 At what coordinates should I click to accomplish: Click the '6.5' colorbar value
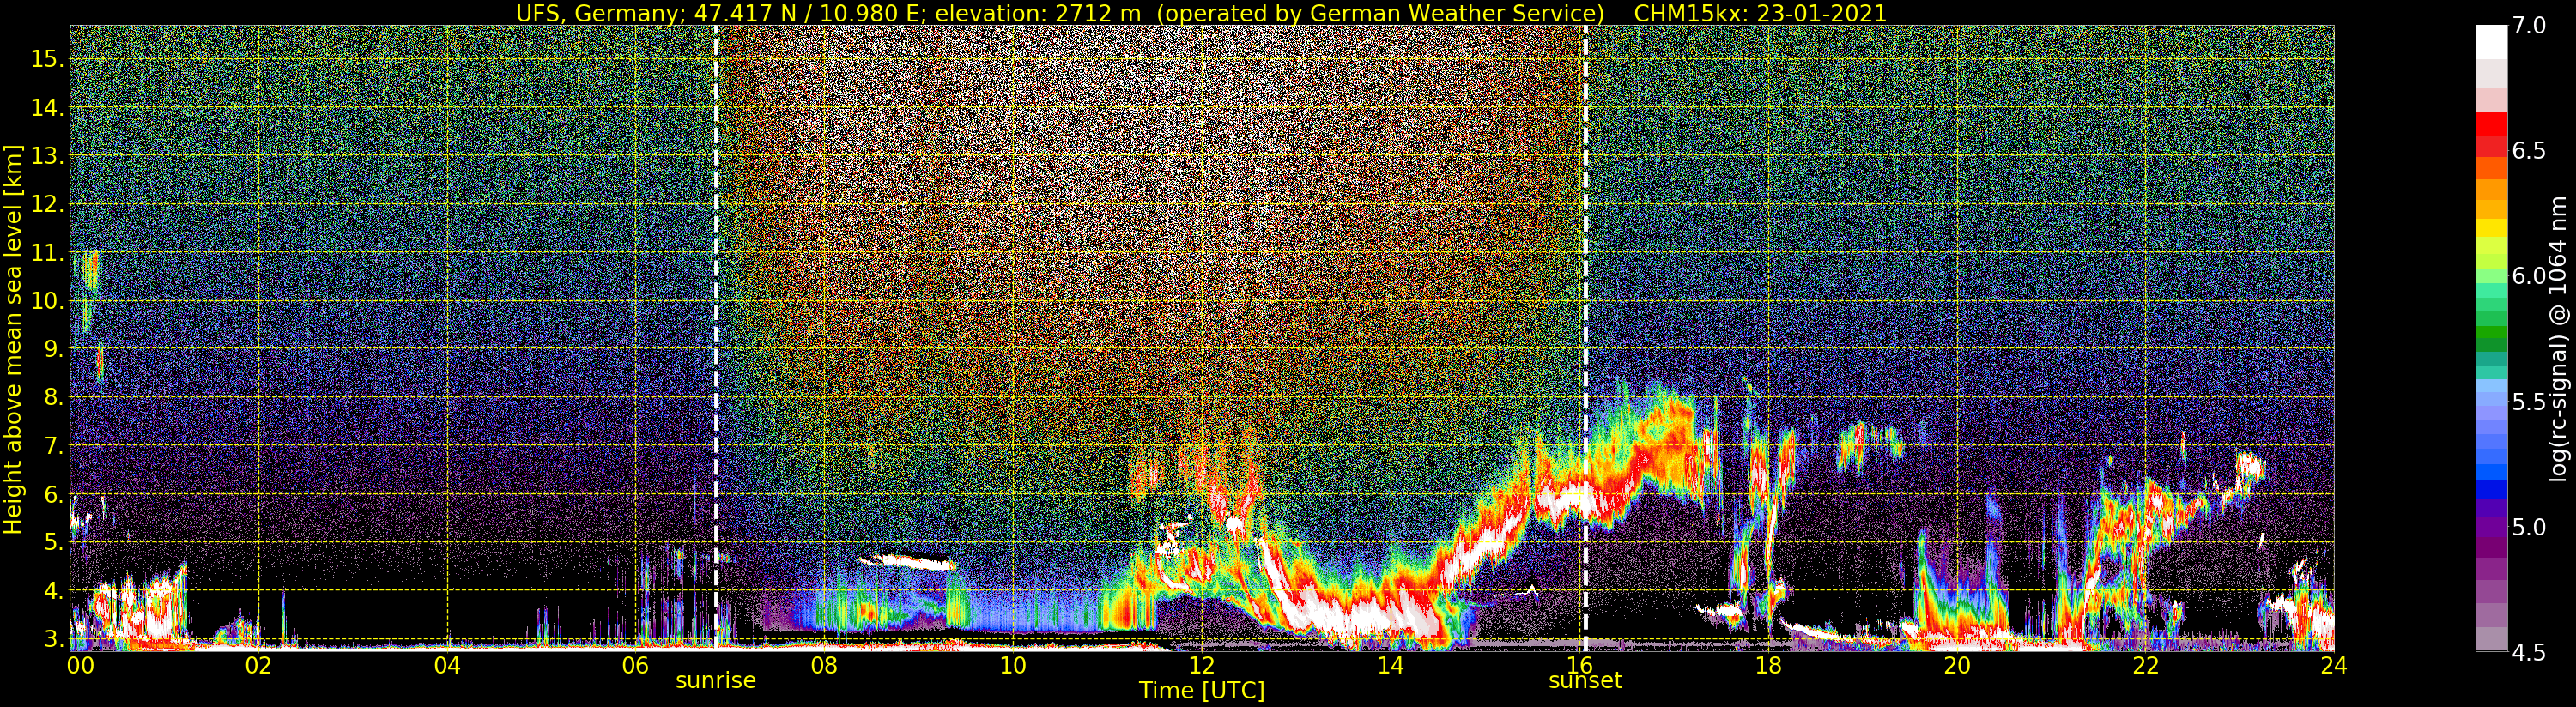point(2529,151)
